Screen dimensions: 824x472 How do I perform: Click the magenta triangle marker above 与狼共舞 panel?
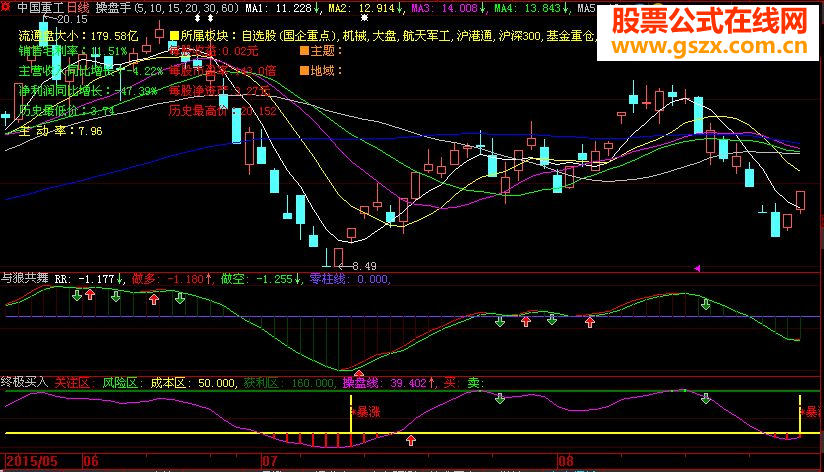(x=697, y=269)
